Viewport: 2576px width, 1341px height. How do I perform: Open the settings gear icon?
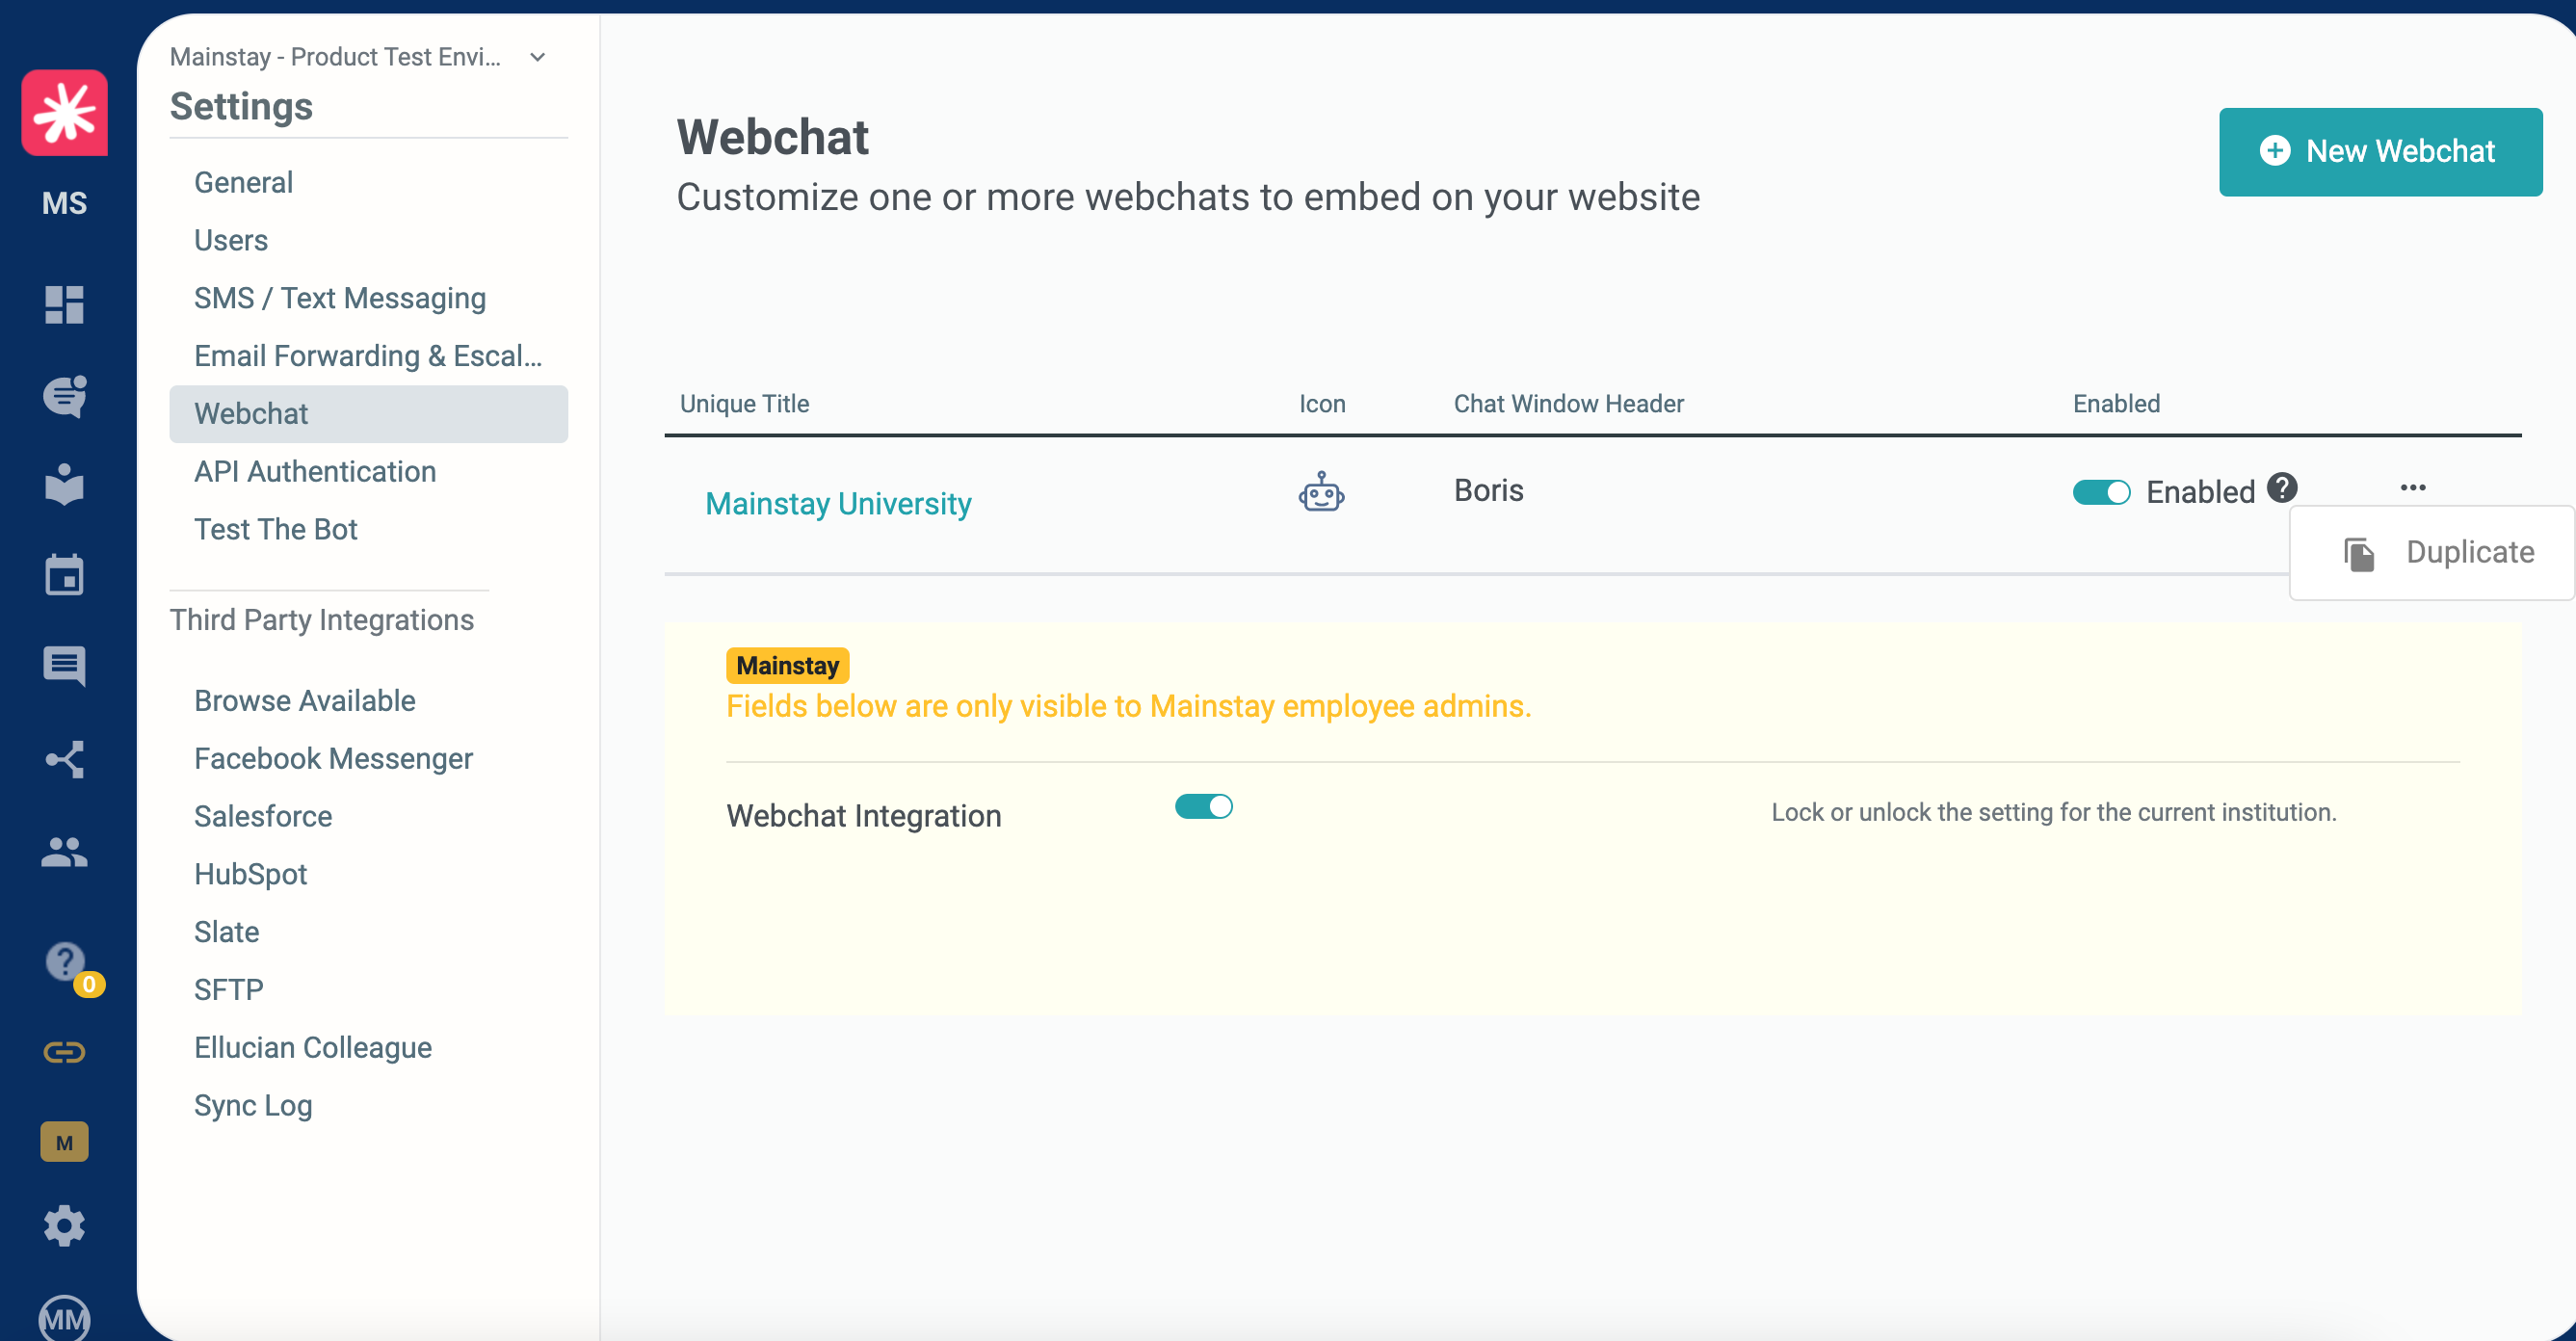(64, 1226)
